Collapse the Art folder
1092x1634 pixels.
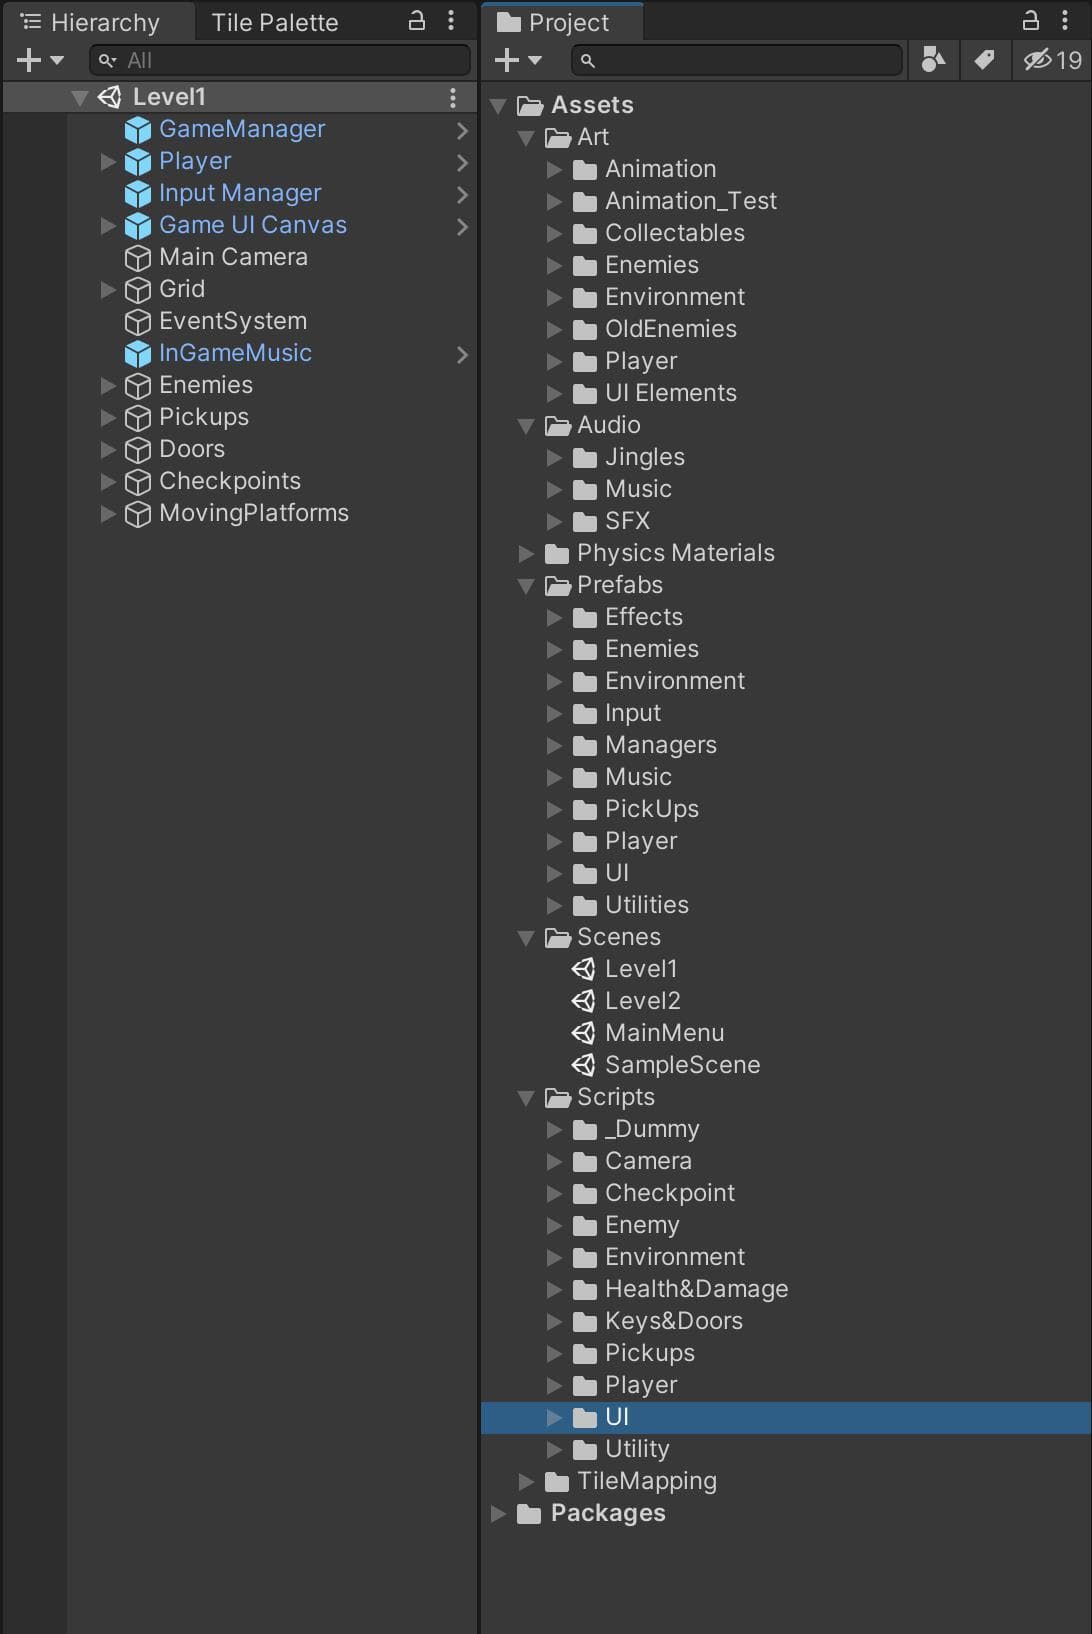click(x=526, y=138)
